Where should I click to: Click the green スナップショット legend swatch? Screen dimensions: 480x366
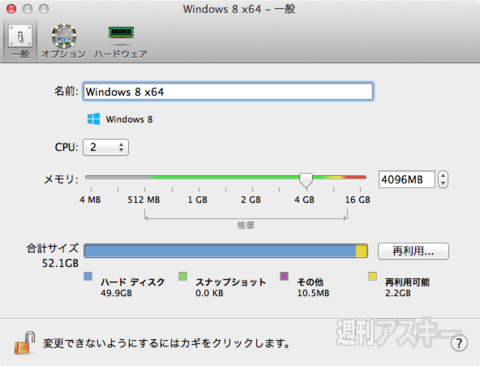pyautogui.click(x=183, y=276)
